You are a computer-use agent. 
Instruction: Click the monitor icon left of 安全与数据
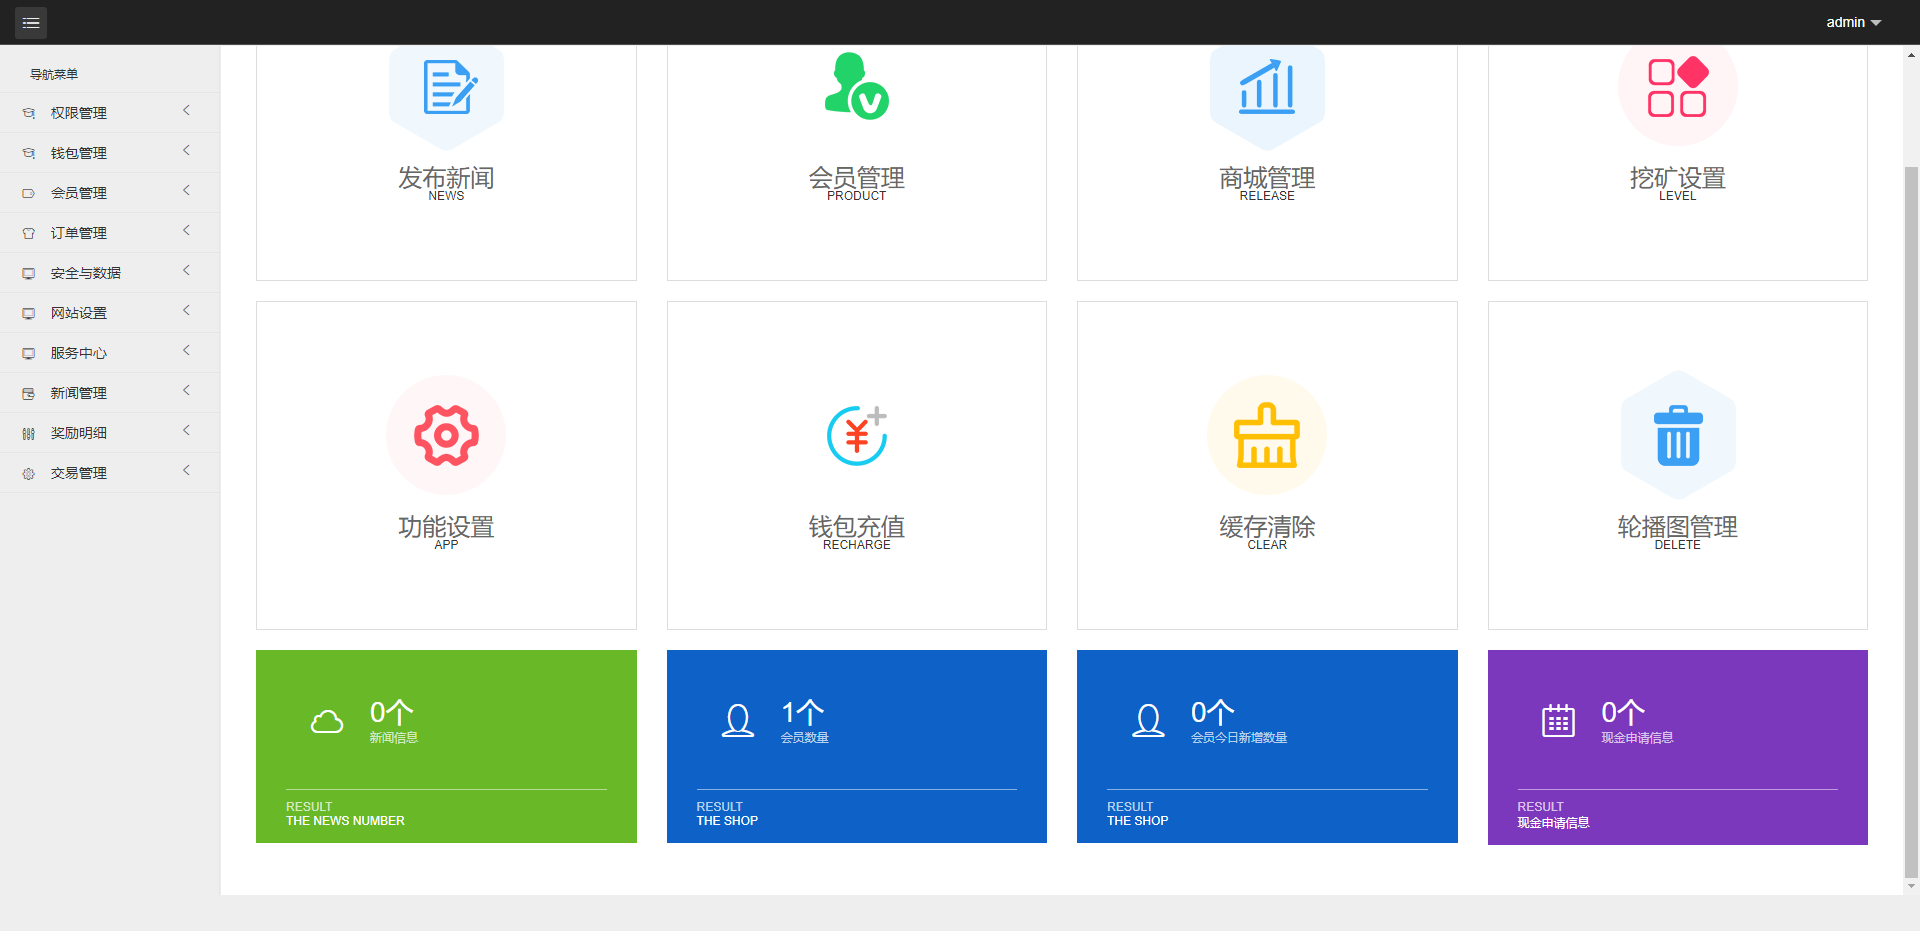click(29, 273)
